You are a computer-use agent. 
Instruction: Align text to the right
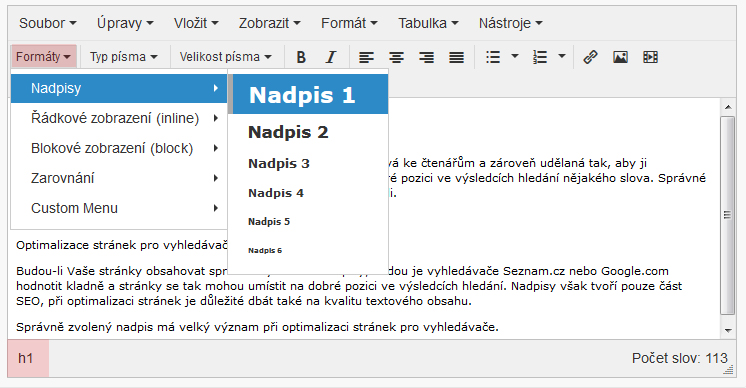(x=426, y=57)
